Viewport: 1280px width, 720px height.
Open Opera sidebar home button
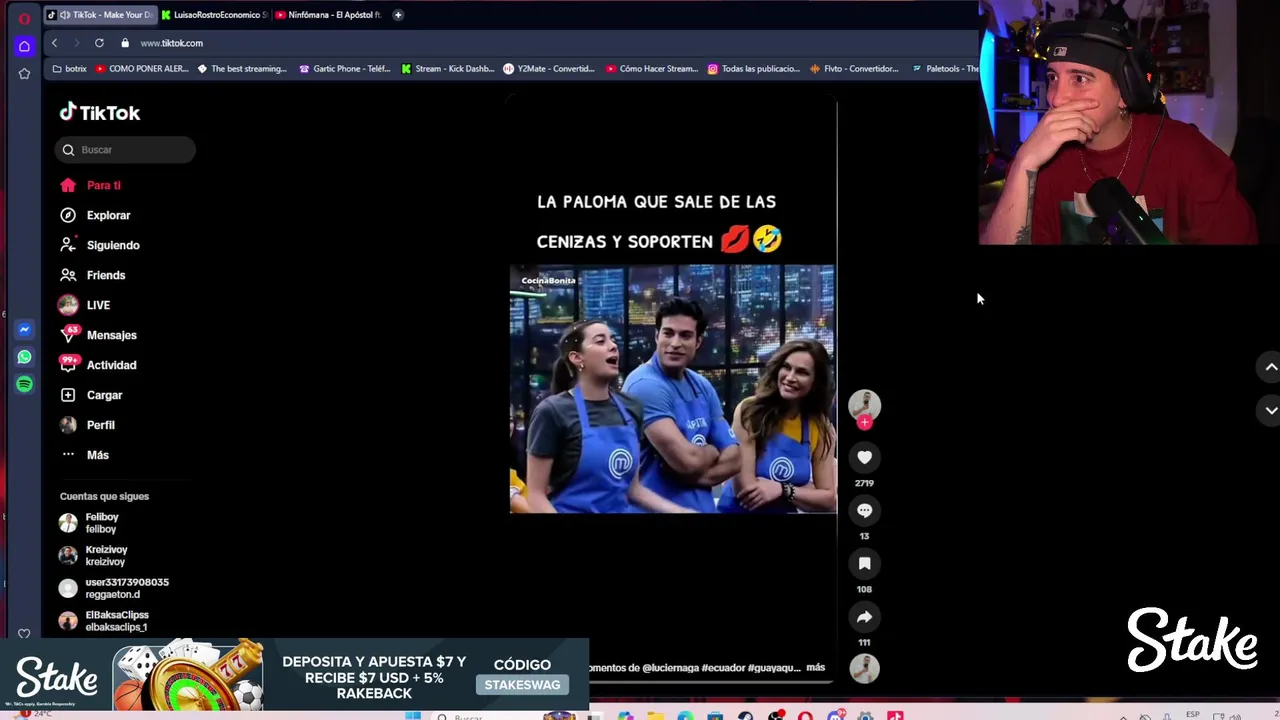tap(24, 46)
